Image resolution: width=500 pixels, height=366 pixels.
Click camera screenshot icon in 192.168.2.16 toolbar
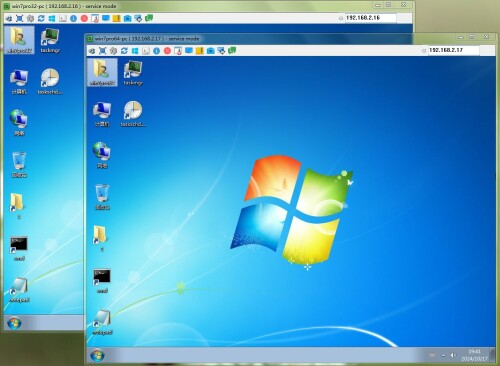pyautogui.click(x=127, y=18)
